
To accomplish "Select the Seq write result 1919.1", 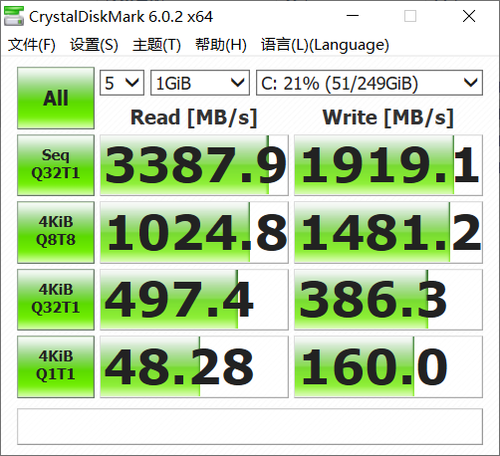I will coord(388,165).
